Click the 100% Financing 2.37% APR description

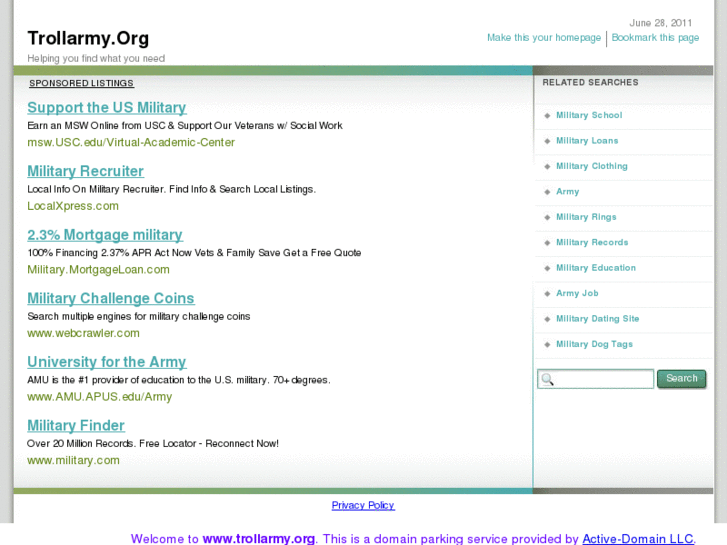tap(194, 253)
